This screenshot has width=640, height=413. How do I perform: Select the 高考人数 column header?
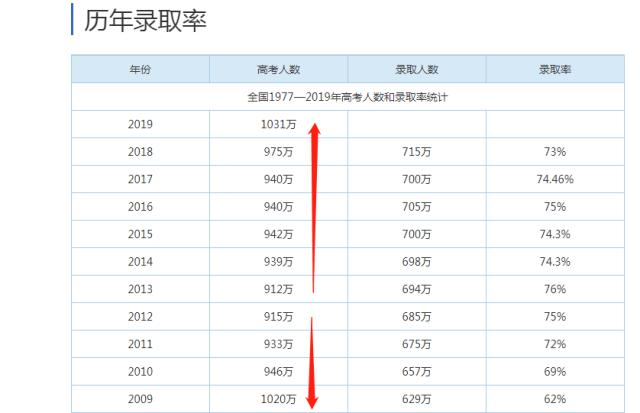coord(278,69)
